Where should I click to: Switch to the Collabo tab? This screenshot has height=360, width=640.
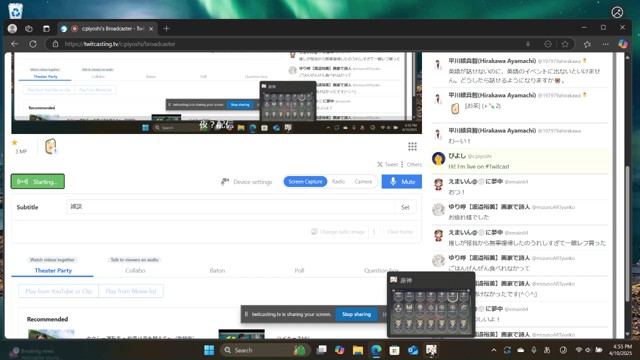[x=135, y=271]
